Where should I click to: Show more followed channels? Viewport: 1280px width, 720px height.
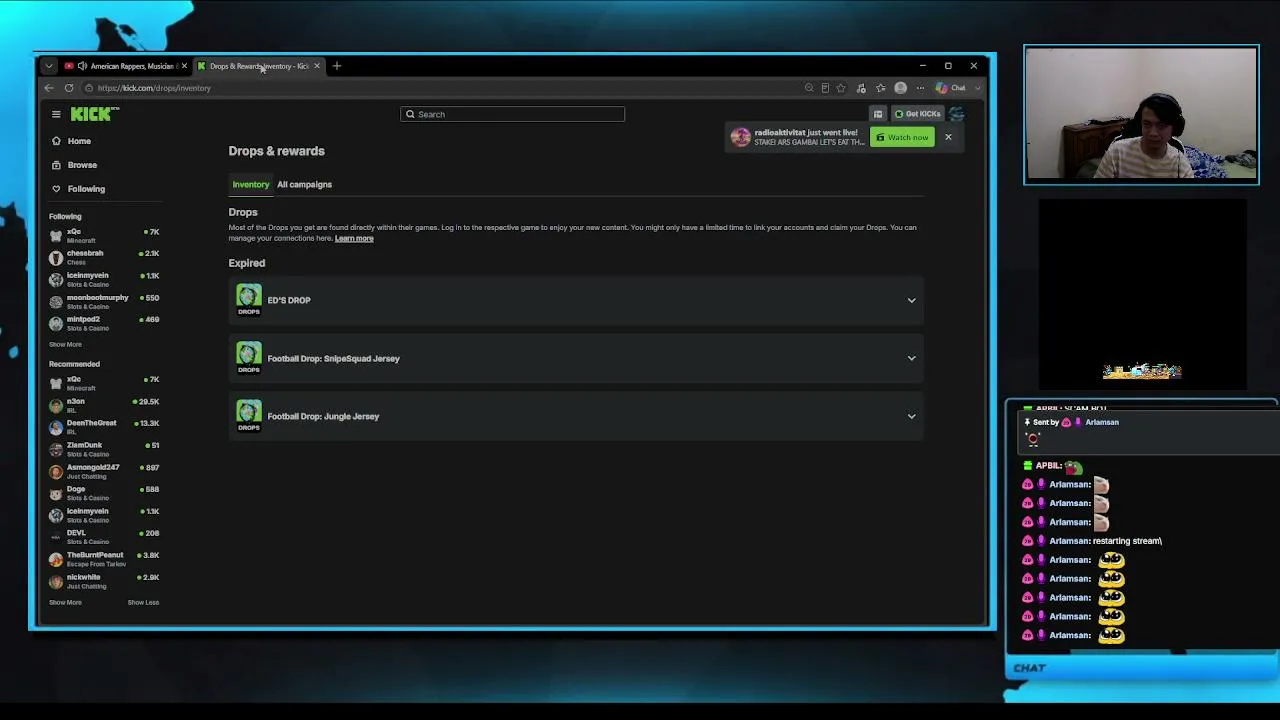[65, 345]
